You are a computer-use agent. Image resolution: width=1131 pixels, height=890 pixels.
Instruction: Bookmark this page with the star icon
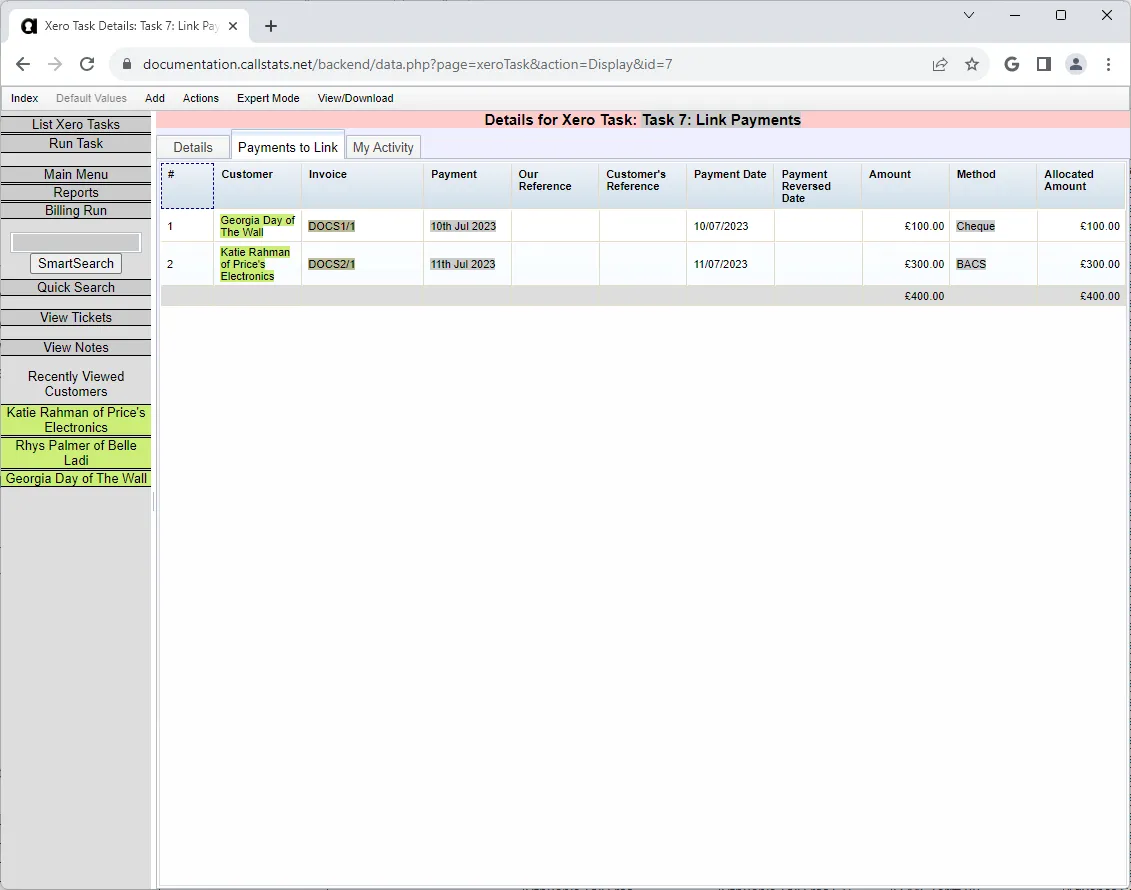[x=972, y=64]
